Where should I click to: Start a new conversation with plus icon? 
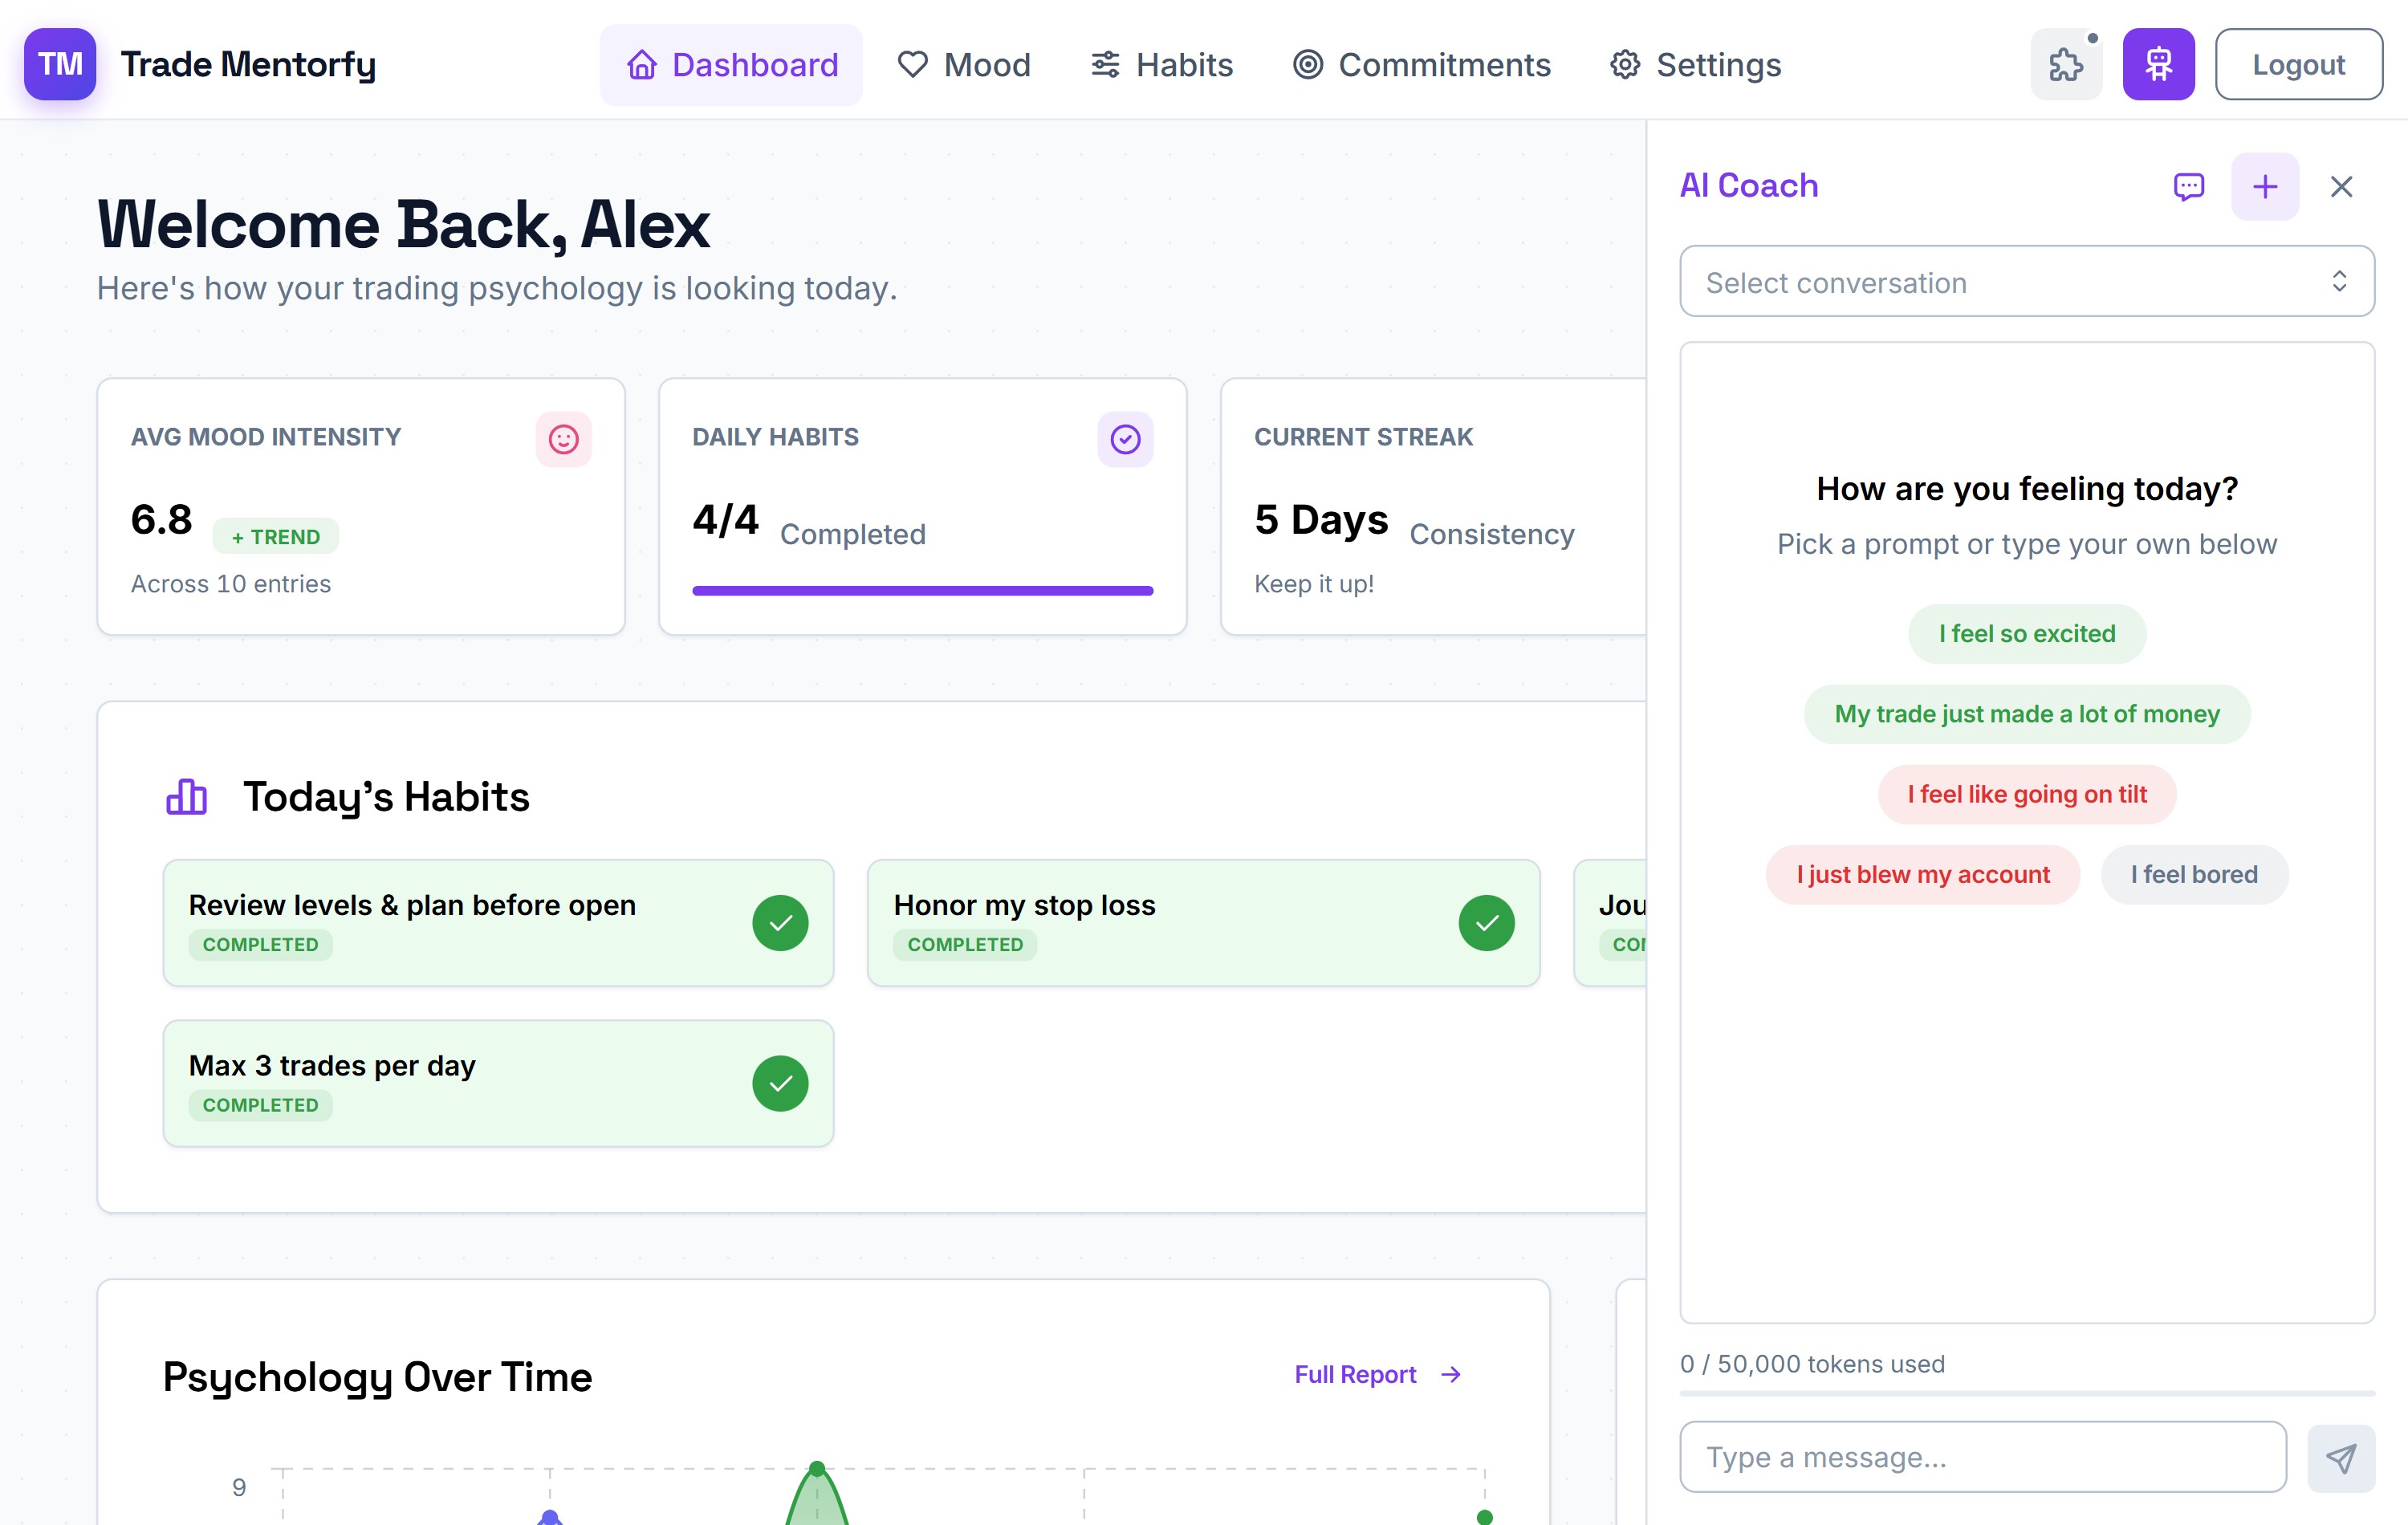click(2265, 186)
